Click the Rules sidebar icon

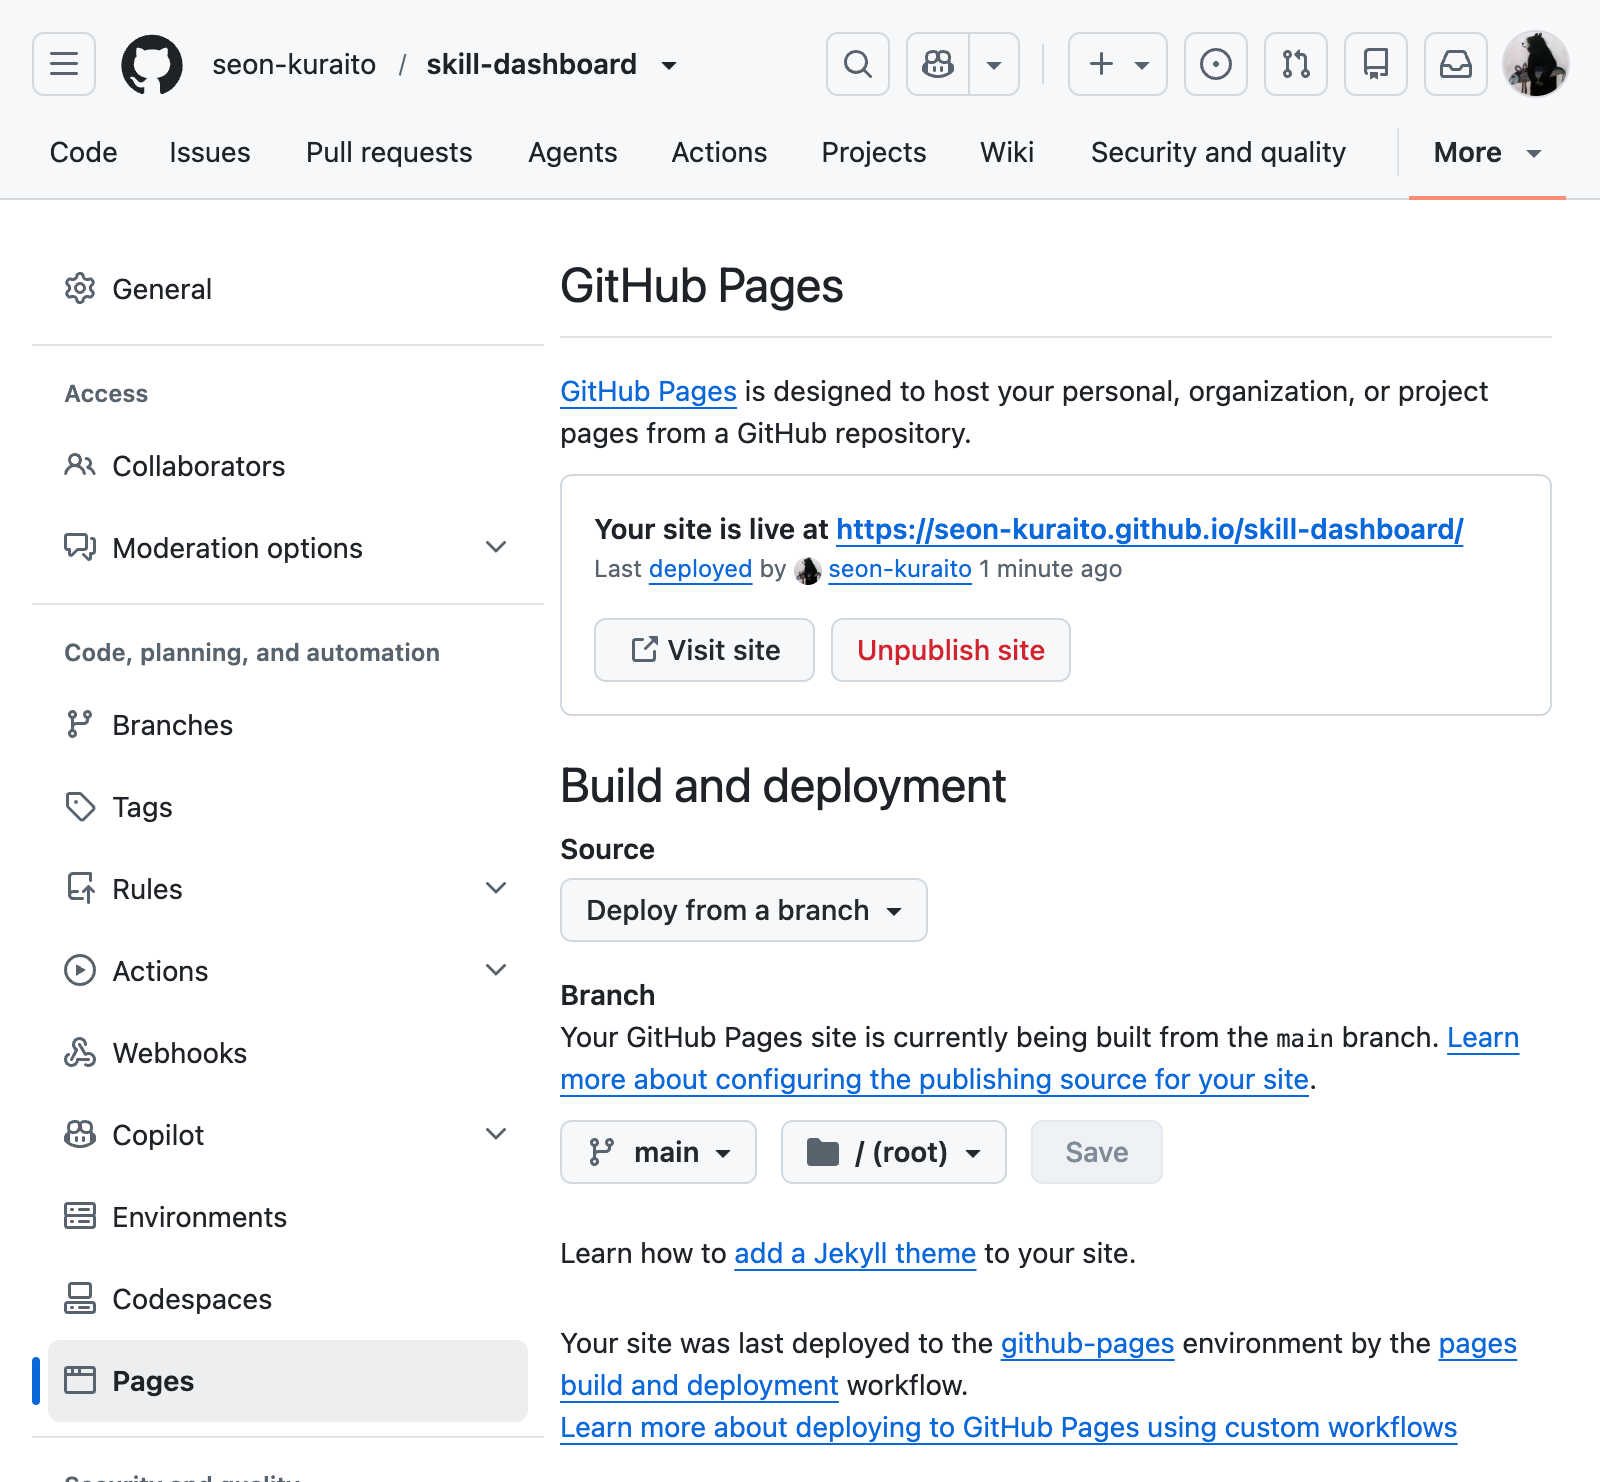pyautogui.click(x=80, y=889)
